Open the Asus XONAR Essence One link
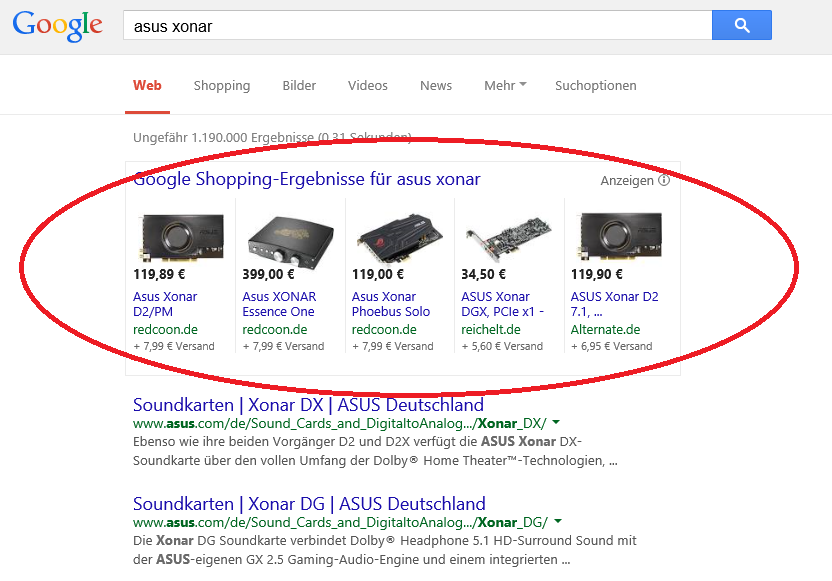 pyautogui.click(x=279, y=304)
